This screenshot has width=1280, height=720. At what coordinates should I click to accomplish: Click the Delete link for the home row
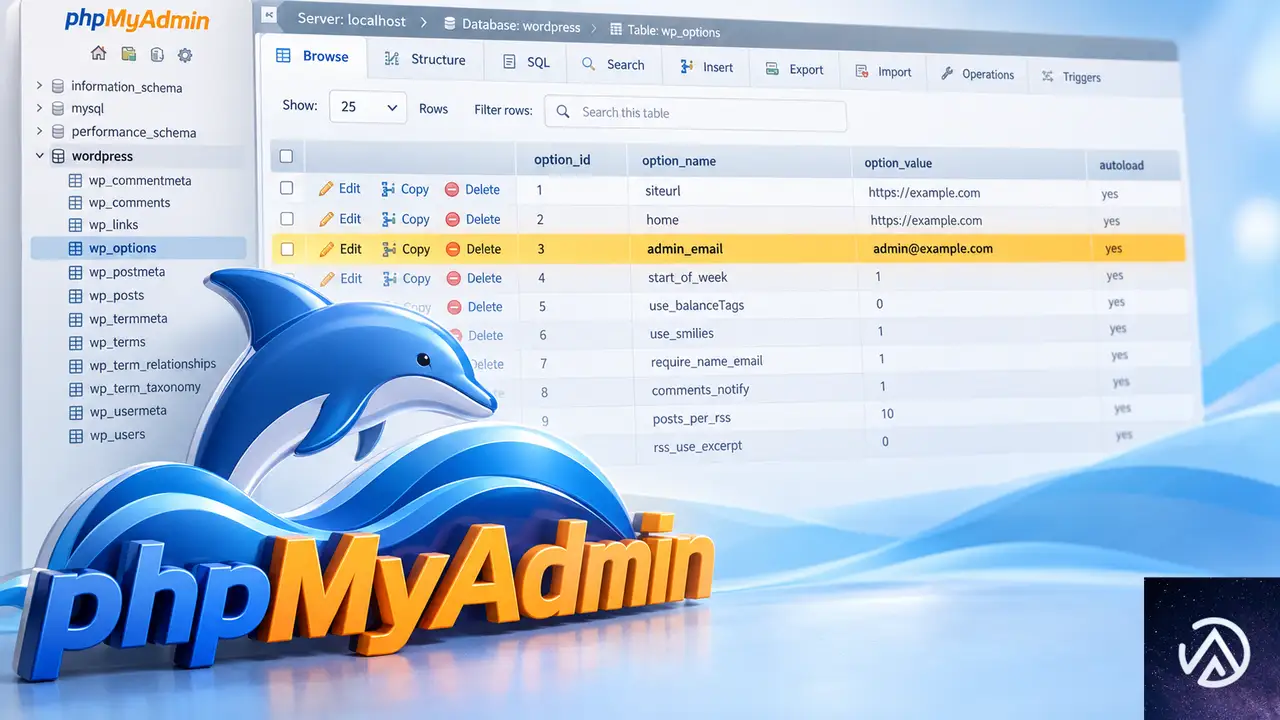click(483, 219)
